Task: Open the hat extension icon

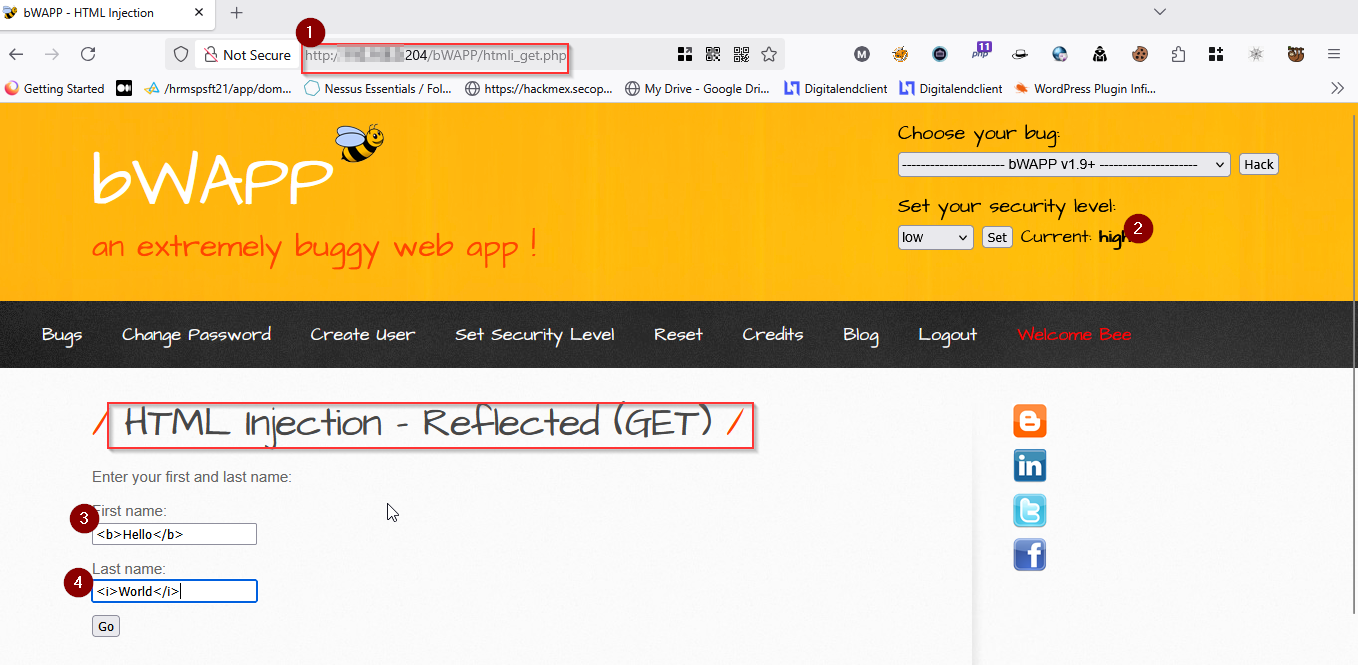Action: coord(1020,54)
